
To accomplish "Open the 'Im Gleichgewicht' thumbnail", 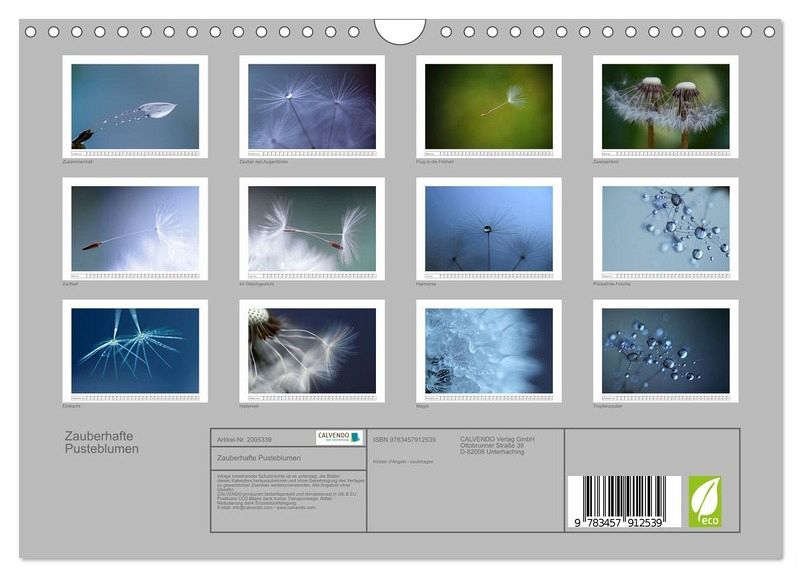I will [x=312, y=228].
